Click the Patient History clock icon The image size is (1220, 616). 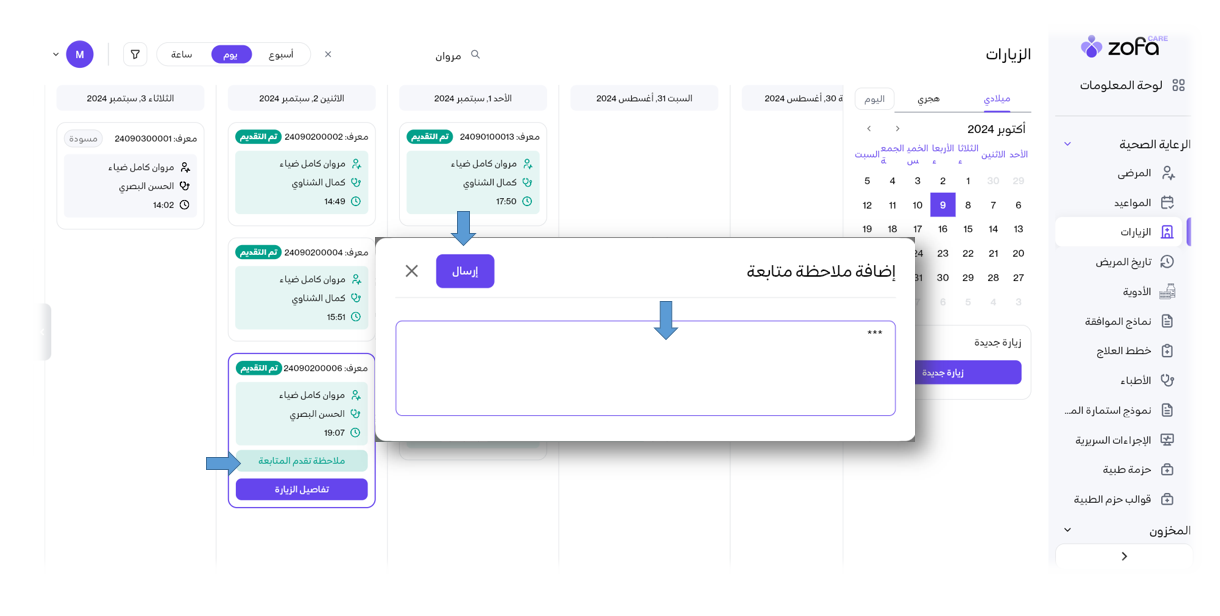pyautogui.click(x=1167, y=262)
